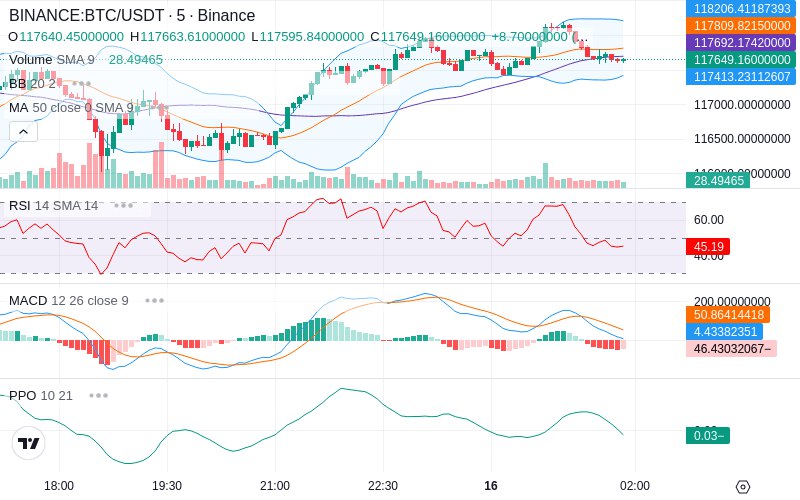Viewport: 800px width, 500px height.
Task: Click the low price value L117595.84000000
Action: (x=308, y=37)
